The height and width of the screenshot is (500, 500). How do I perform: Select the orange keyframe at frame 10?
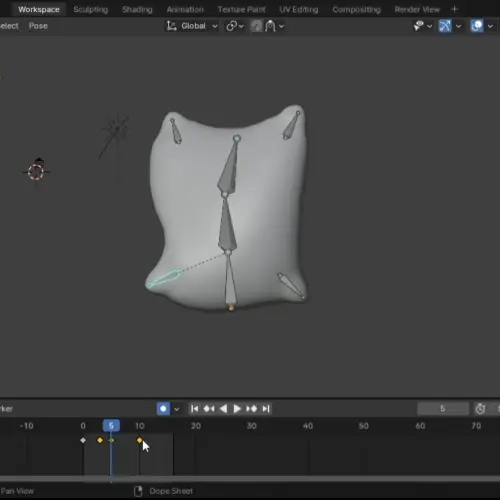[140, 440]
